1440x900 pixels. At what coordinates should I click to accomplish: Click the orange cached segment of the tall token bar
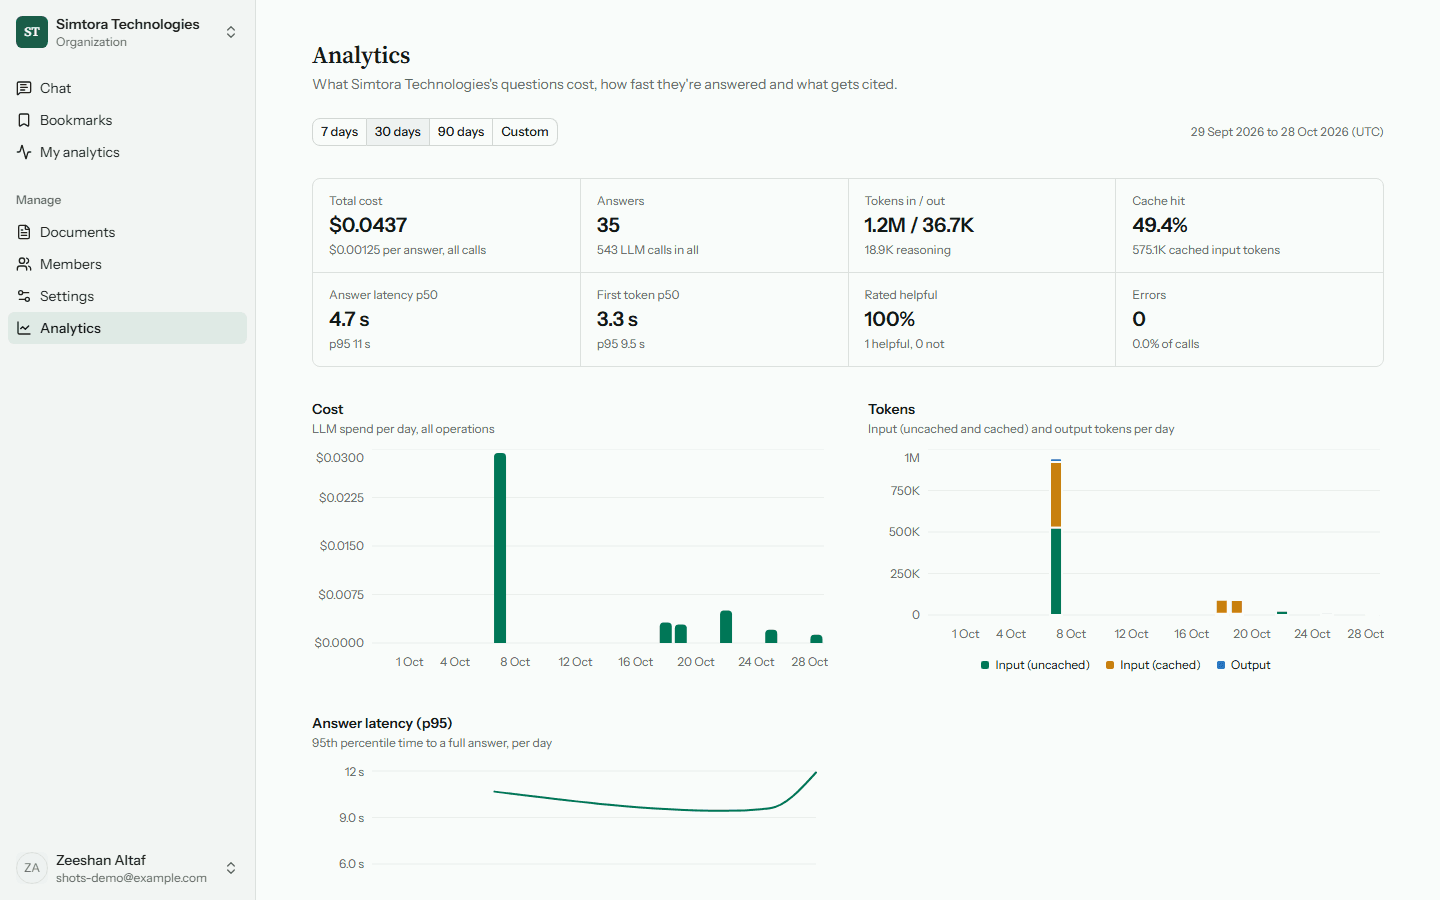(x=1056, y=494)
